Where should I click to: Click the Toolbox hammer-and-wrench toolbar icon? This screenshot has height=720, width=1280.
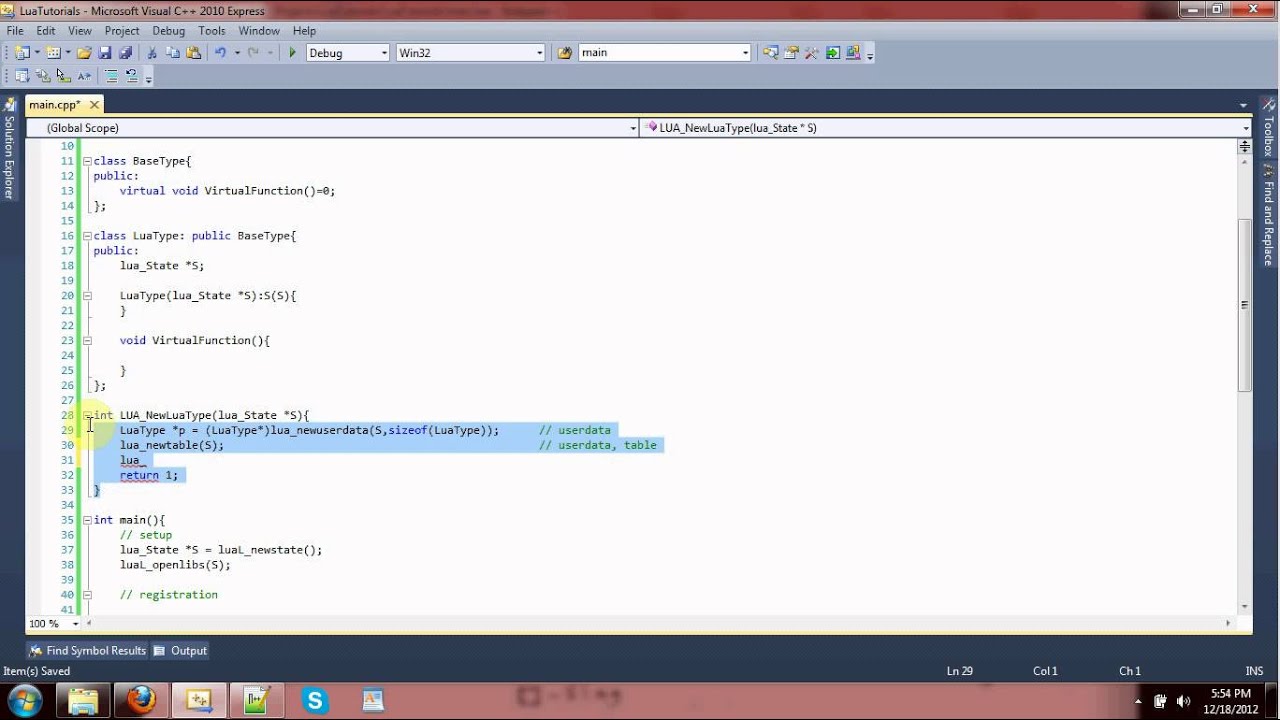(x=812, y=53)
